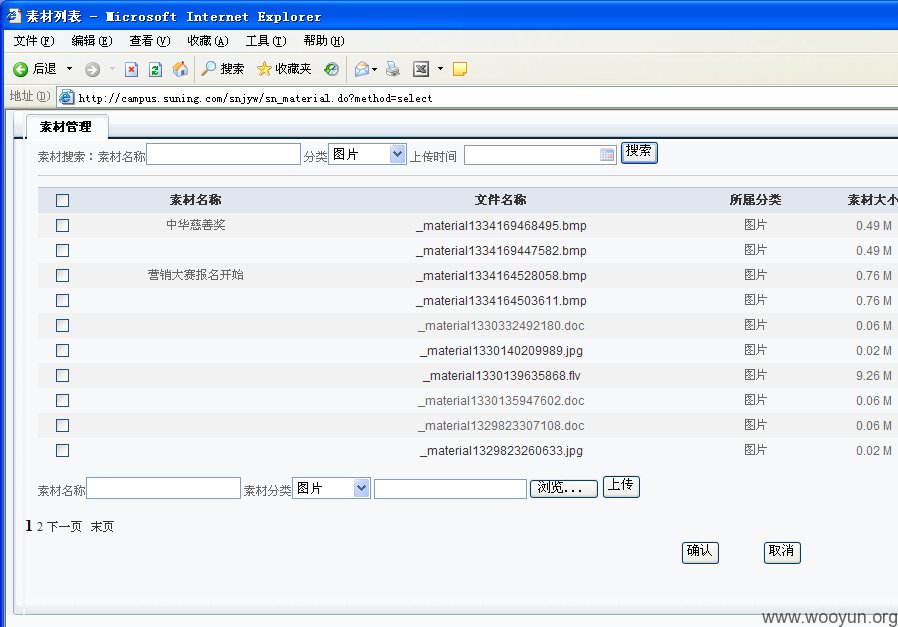The image size is (898, 627).
Task: Click the 末页 last page link
Action: (x=102, y=526)
